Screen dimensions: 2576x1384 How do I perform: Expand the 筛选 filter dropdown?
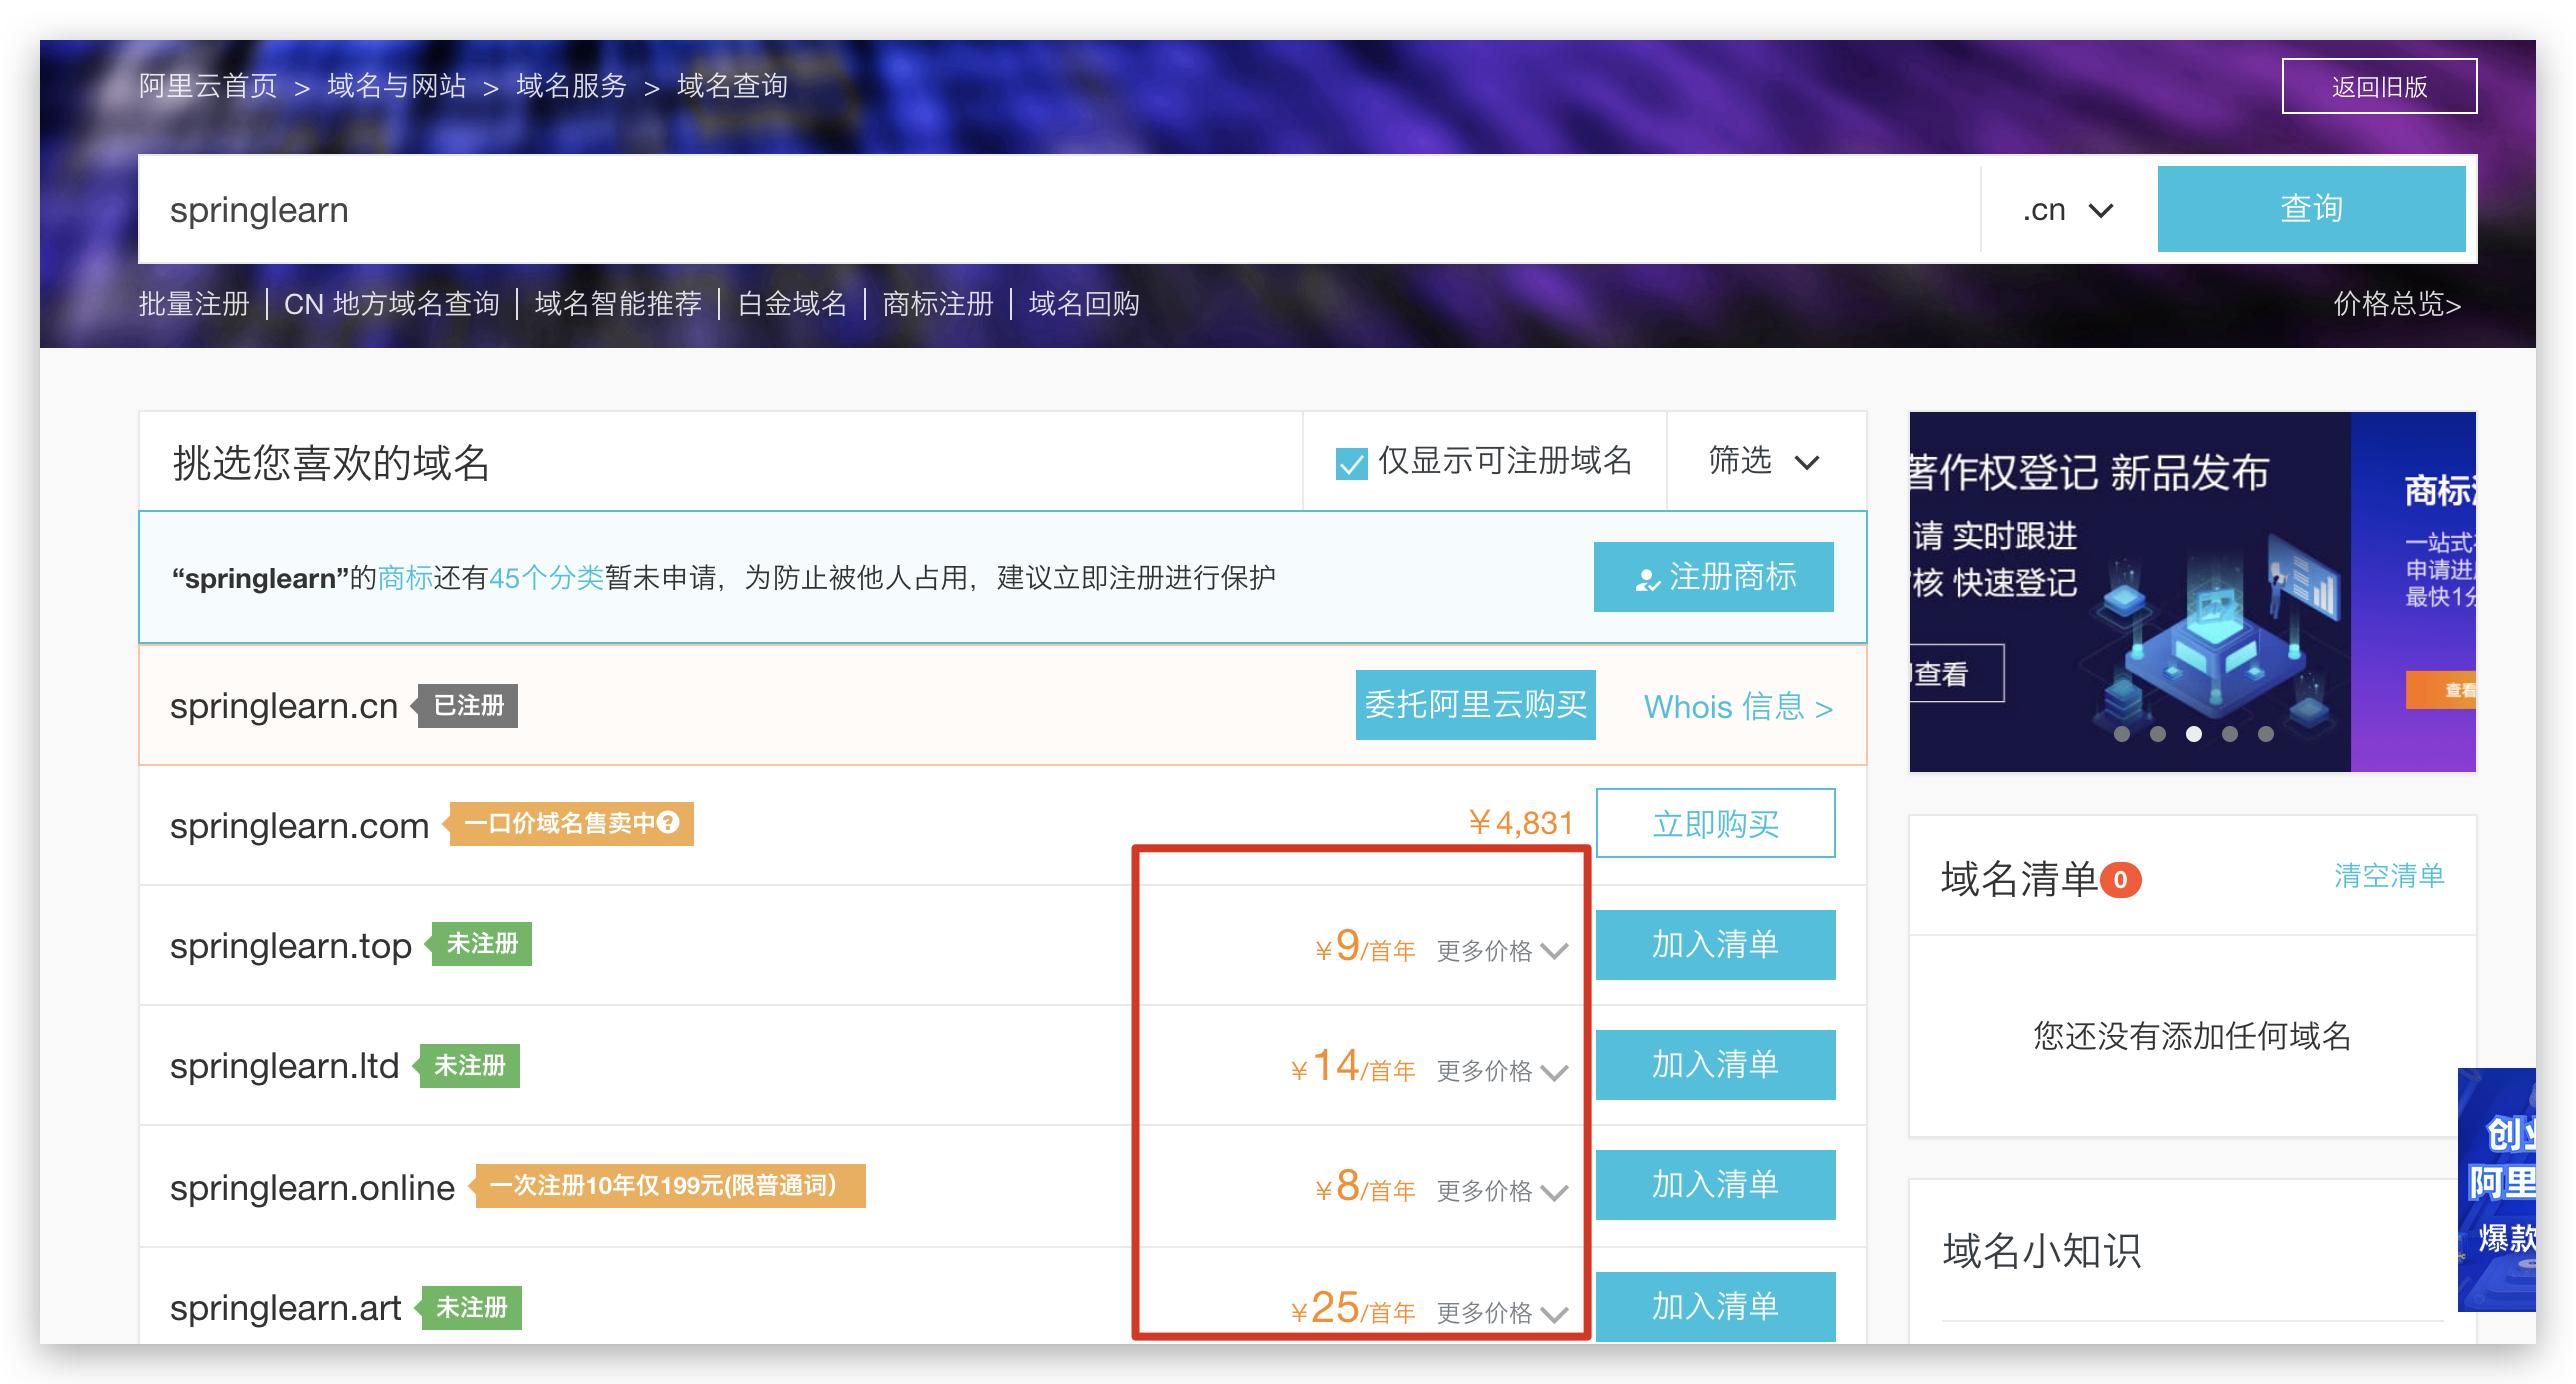[1764, 461]
